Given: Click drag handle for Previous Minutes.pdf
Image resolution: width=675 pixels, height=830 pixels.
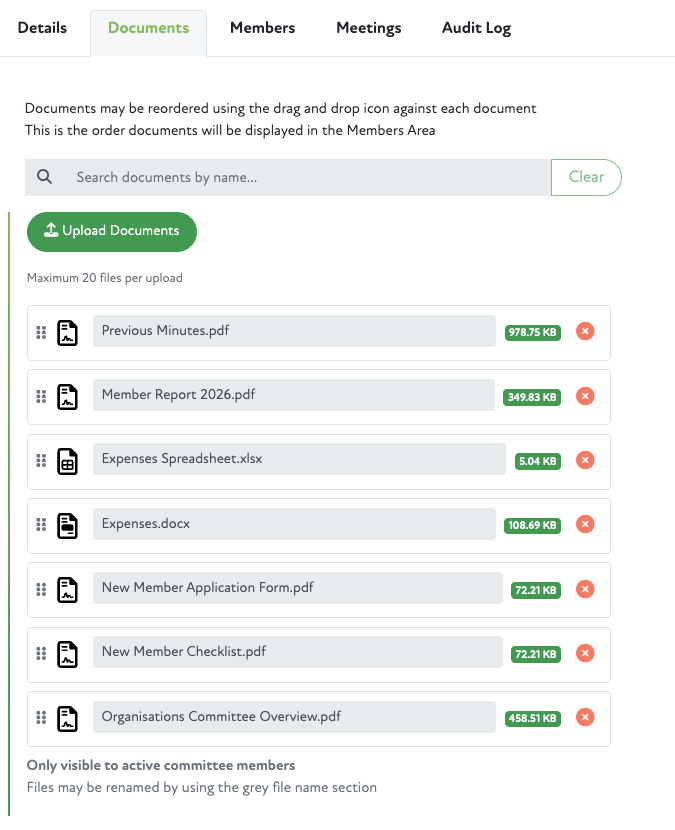Looking at the screenshot, I should click(x=41, y=332).
